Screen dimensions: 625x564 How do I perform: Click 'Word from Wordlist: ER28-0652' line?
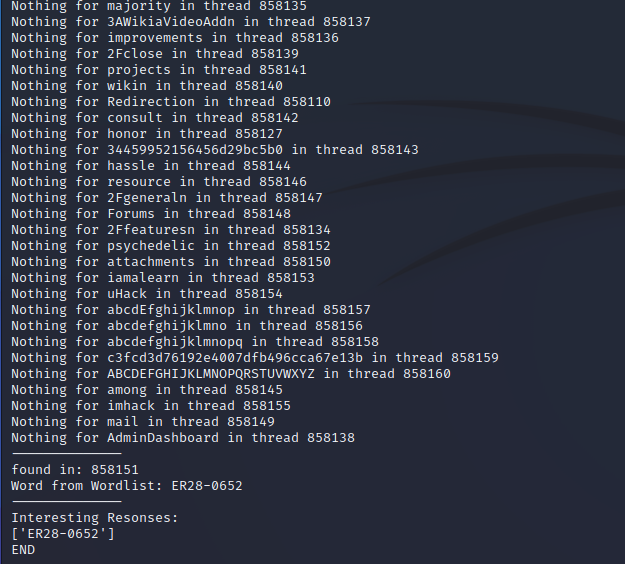pos(126,485)
